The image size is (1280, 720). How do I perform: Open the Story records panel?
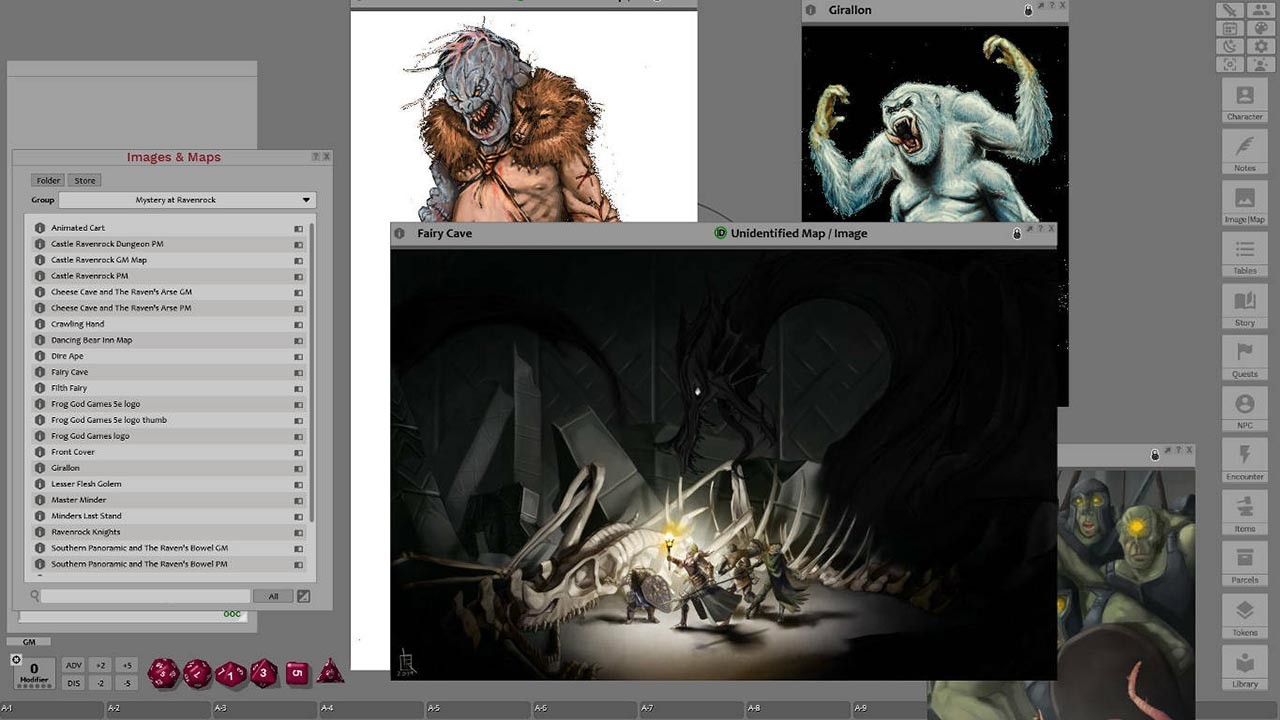coord(1244,305)
